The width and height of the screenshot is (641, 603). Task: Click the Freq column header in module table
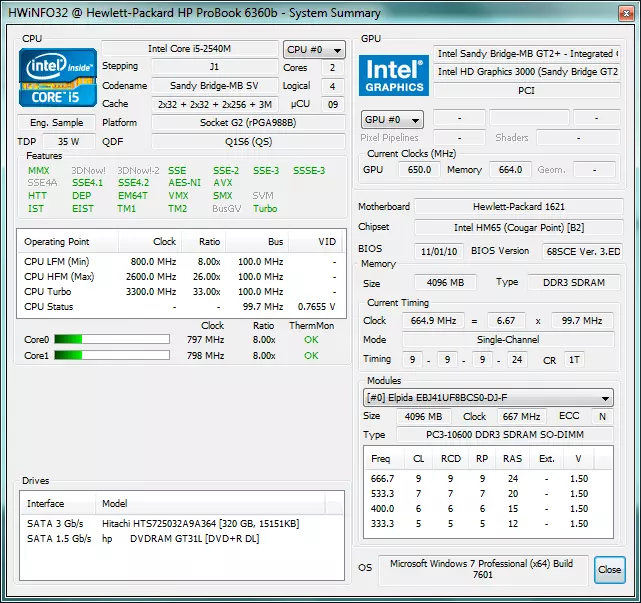coord(383,459)
